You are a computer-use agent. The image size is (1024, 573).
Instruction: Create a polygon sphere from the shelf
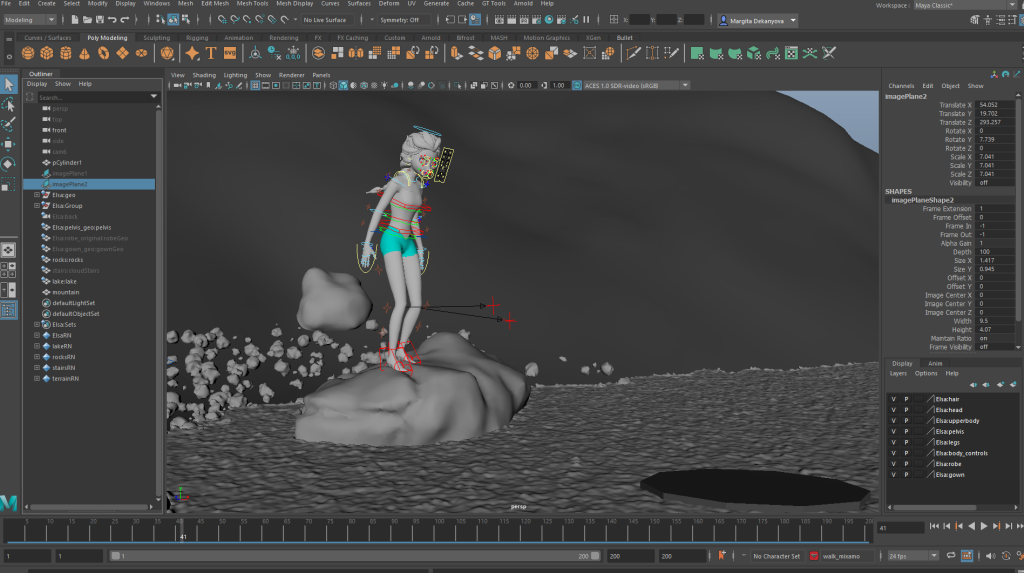tap(28, 54)
